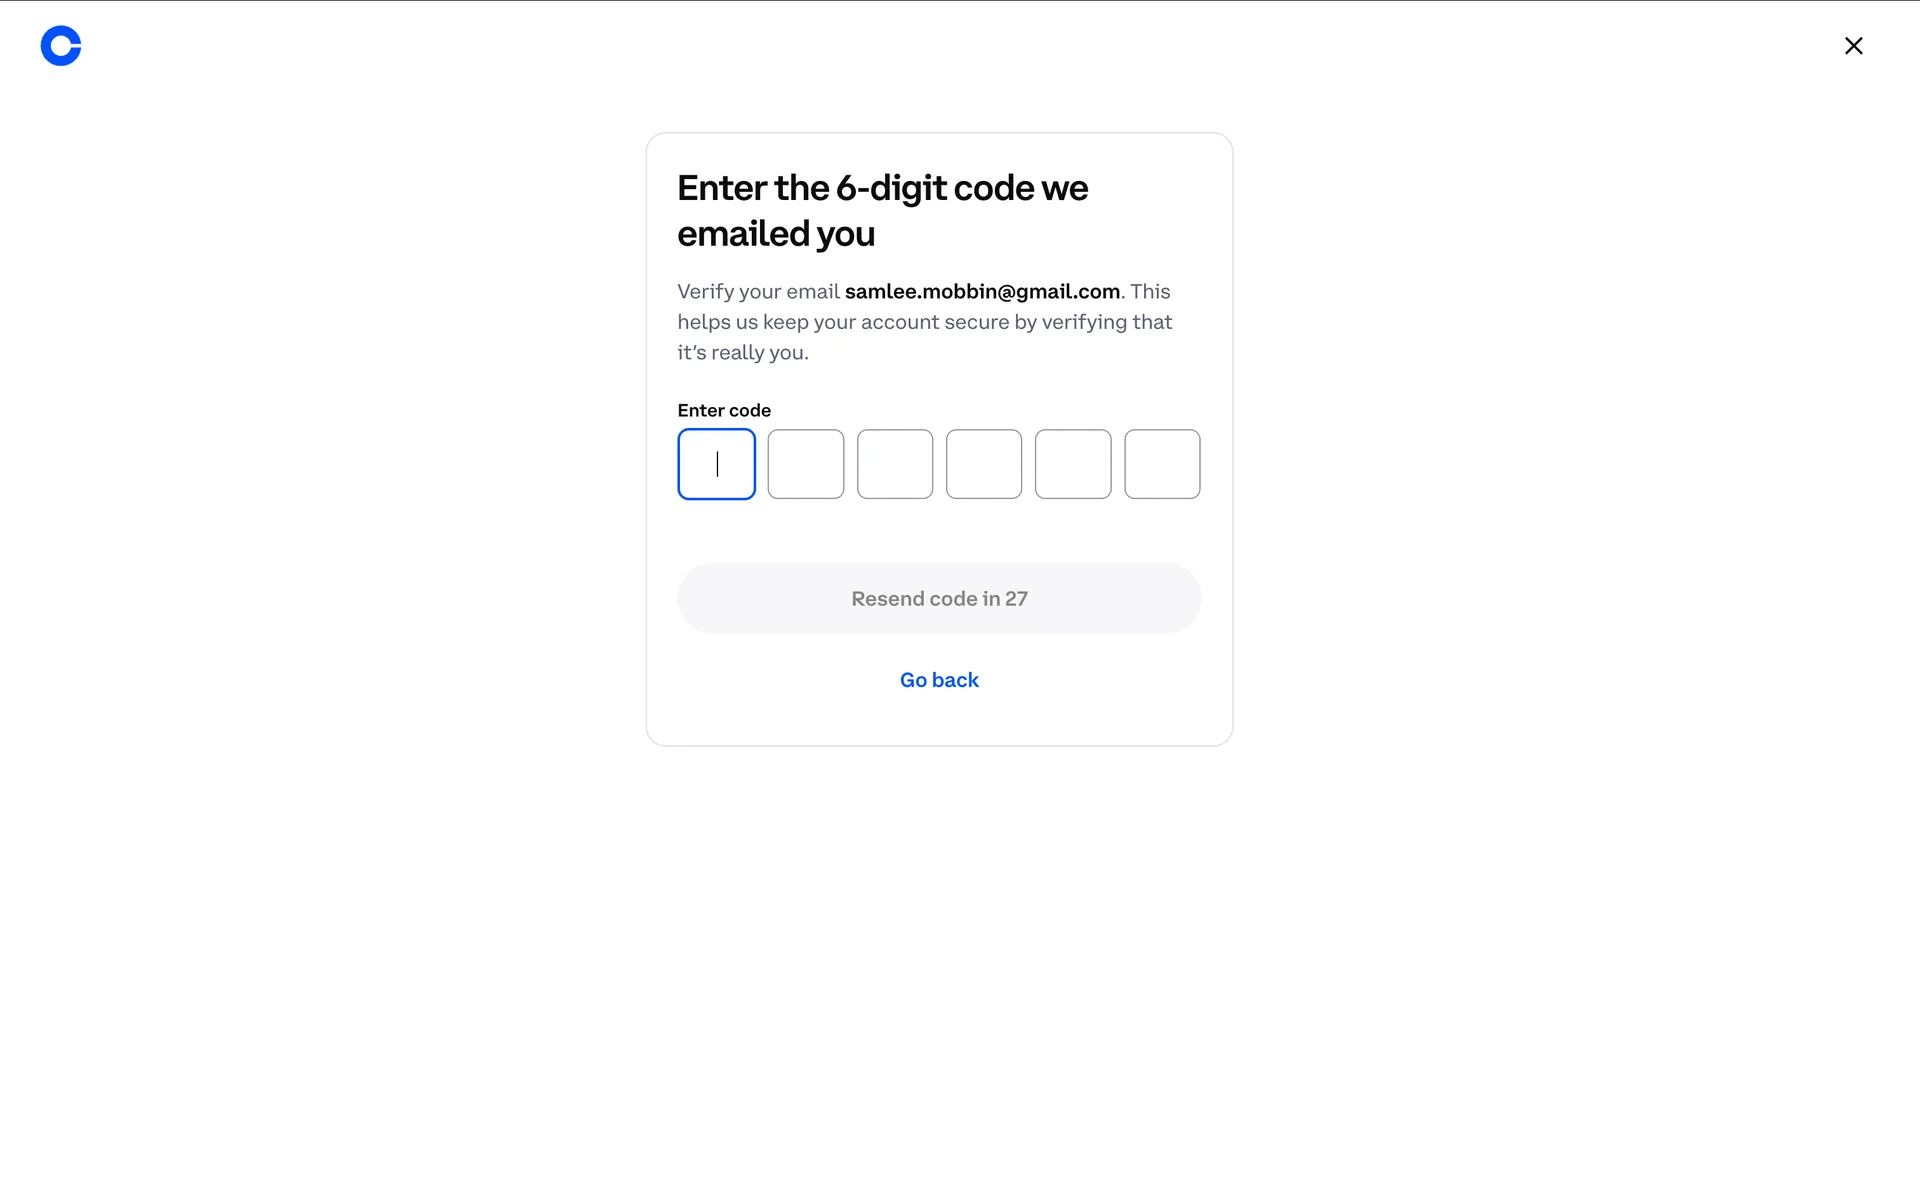Click the word "This" after the email address

point(1150,292)
